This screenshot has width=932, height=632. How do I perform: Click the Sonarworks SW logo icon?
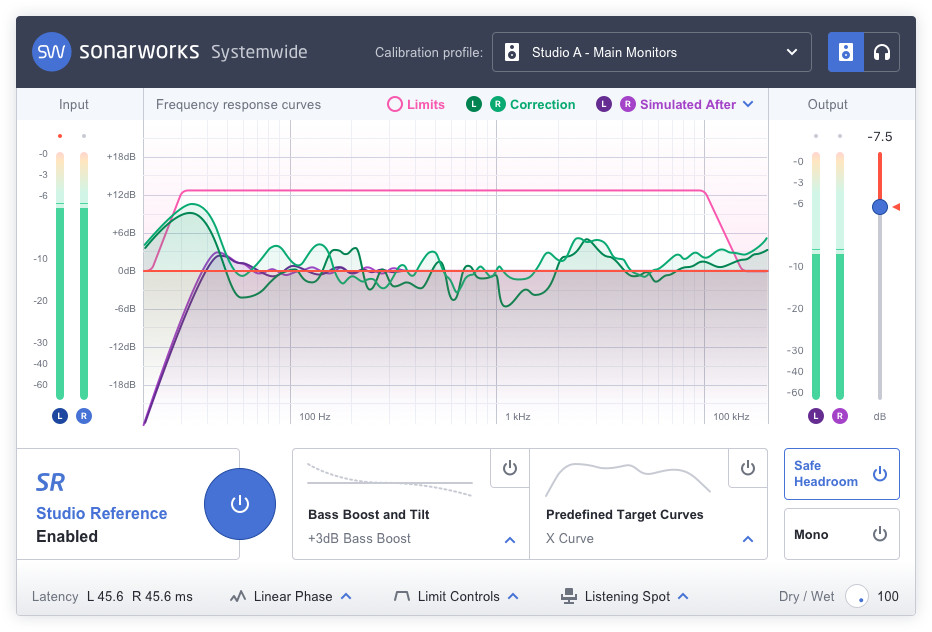[x=51, y=52]
